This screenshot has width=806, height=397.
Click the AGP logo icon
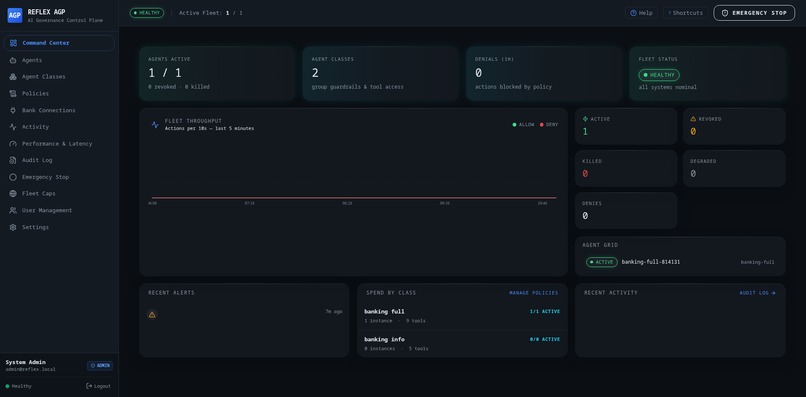coord(14,15)
